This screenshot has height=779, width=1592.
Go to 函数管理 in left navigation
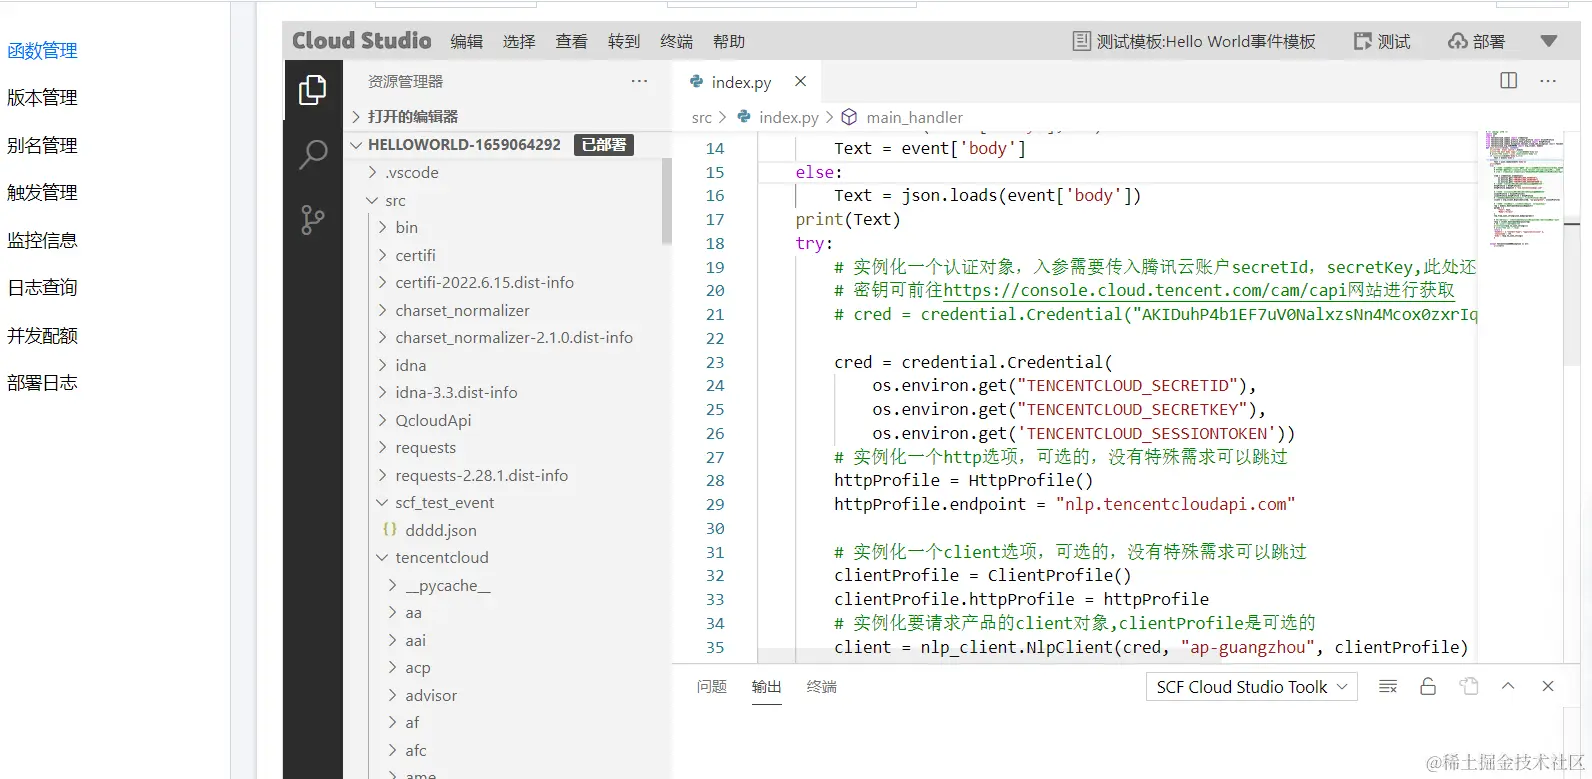tap(42, 50)
